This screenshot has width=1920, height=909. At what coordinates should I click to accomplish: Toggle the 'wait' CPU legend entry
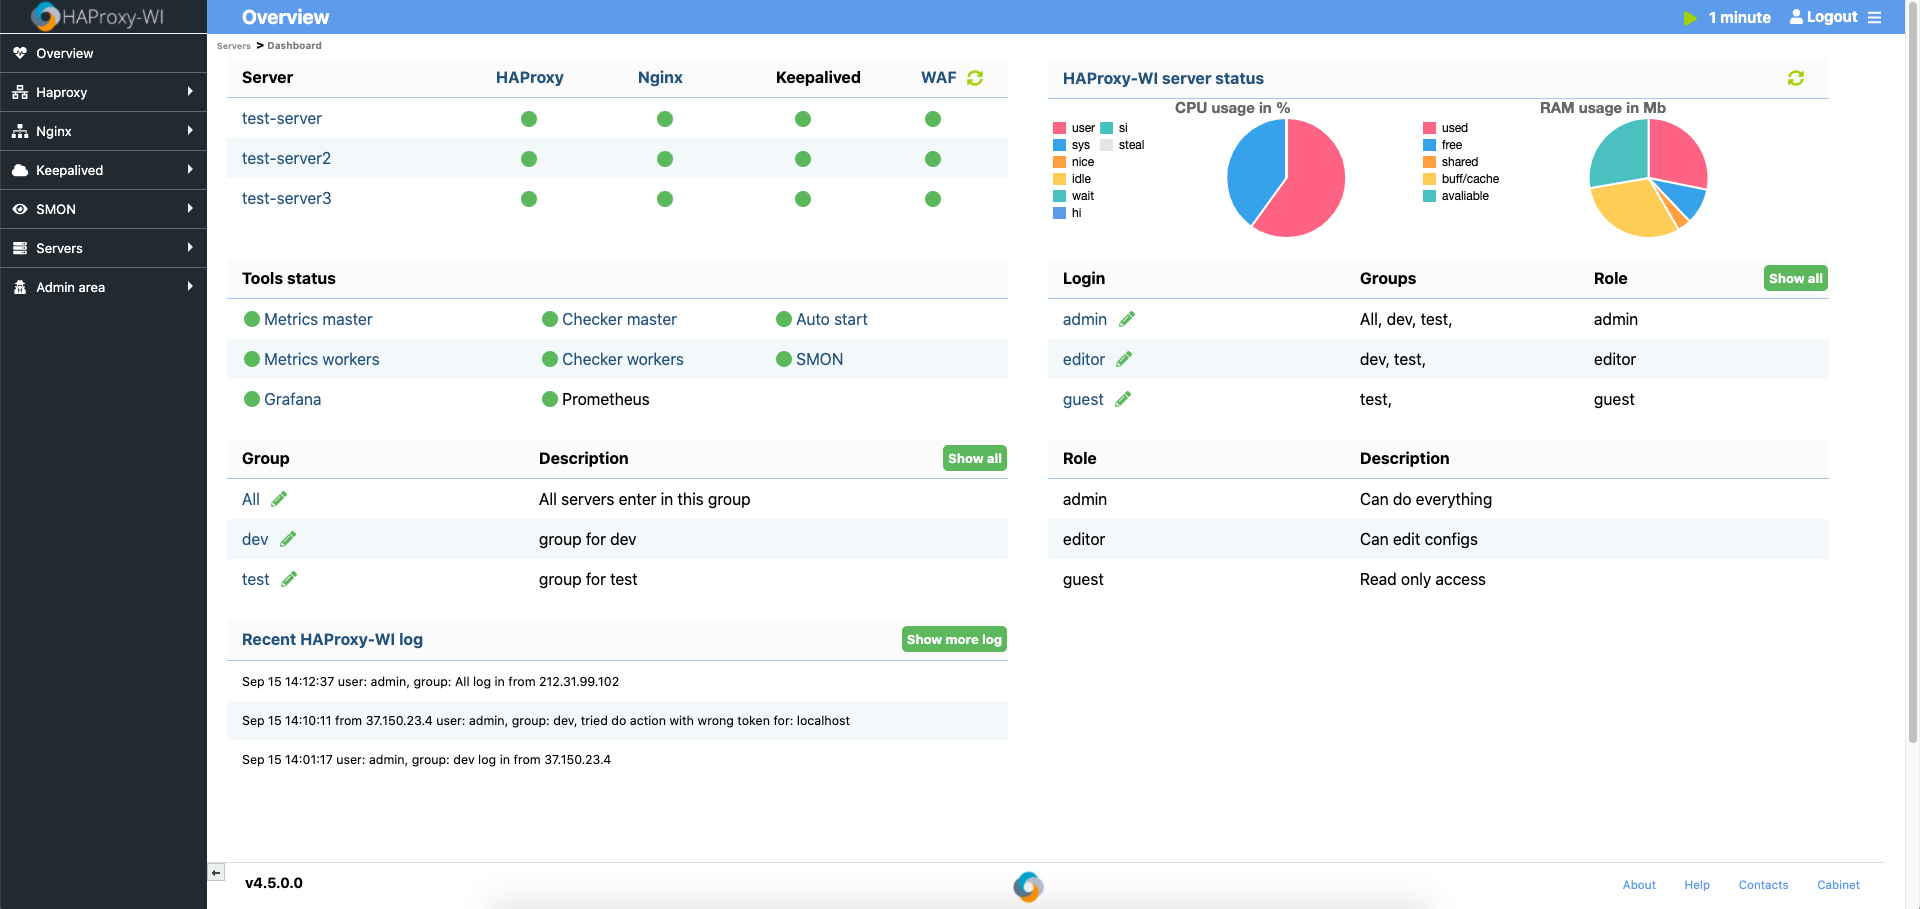[x=1074, y=196]
